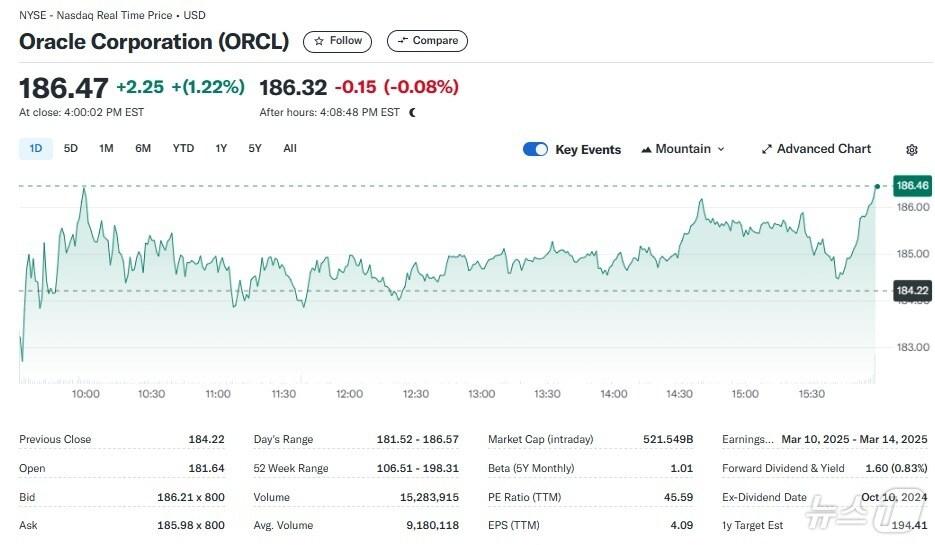This screenshot has width=935, height=545.
Task: Click the Advanced Chart expand arrows icon
Action: 767,149
